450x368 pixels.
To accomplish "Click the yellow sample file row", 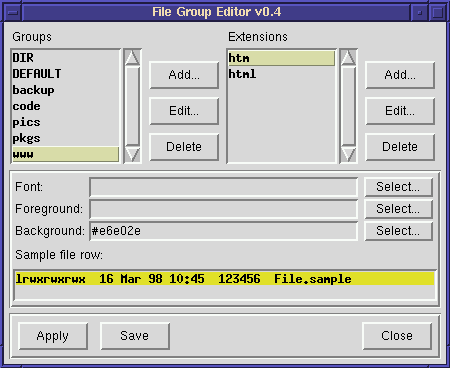I will tap(225, 279).
